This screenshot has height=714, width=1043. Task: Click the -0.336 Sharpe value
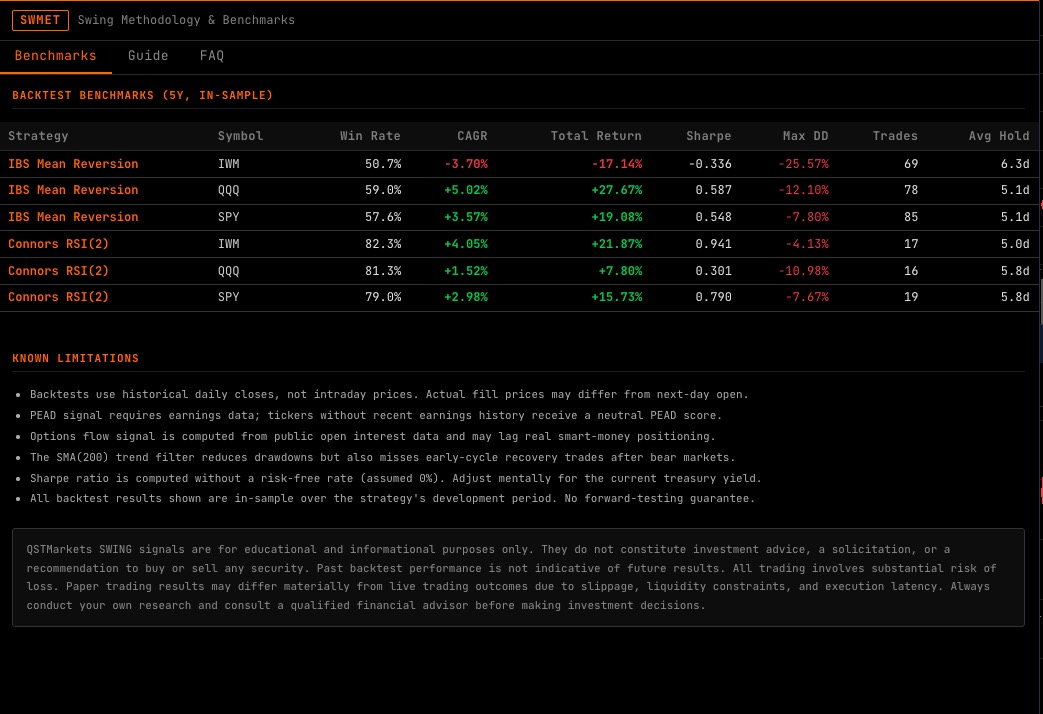[710, 164]
